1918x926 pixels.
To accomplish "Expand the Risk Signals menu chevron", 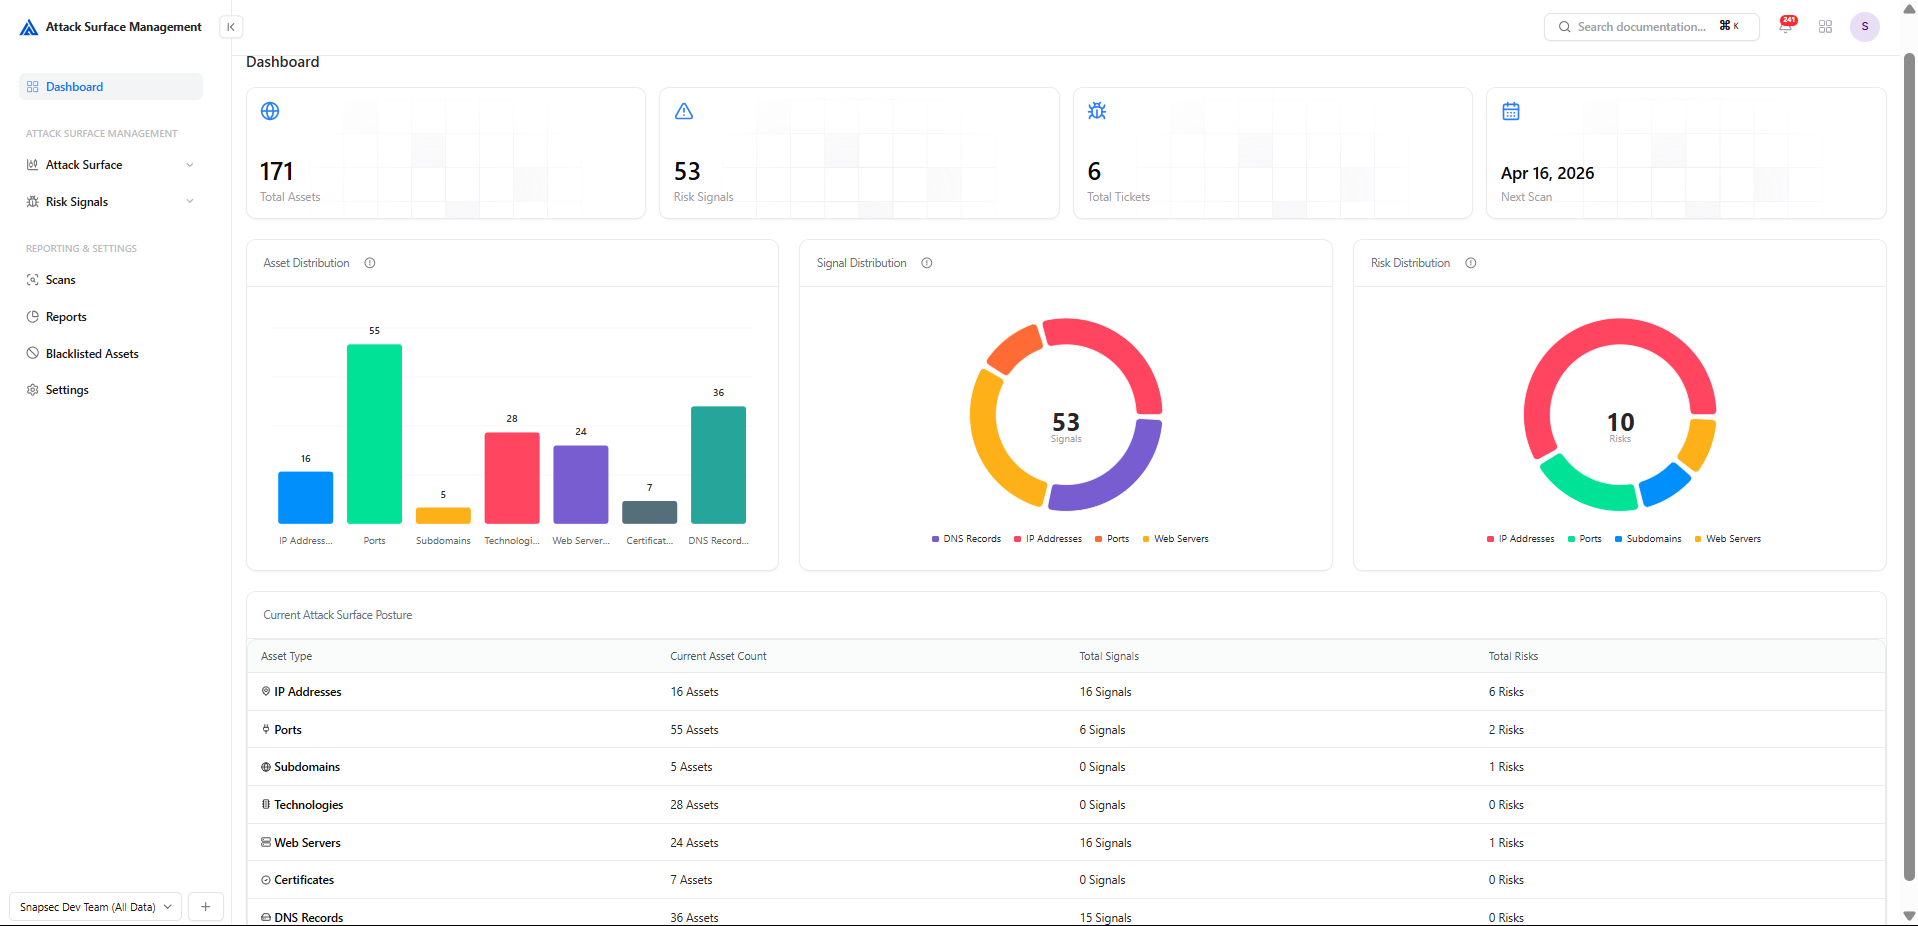I will [190, 202].
